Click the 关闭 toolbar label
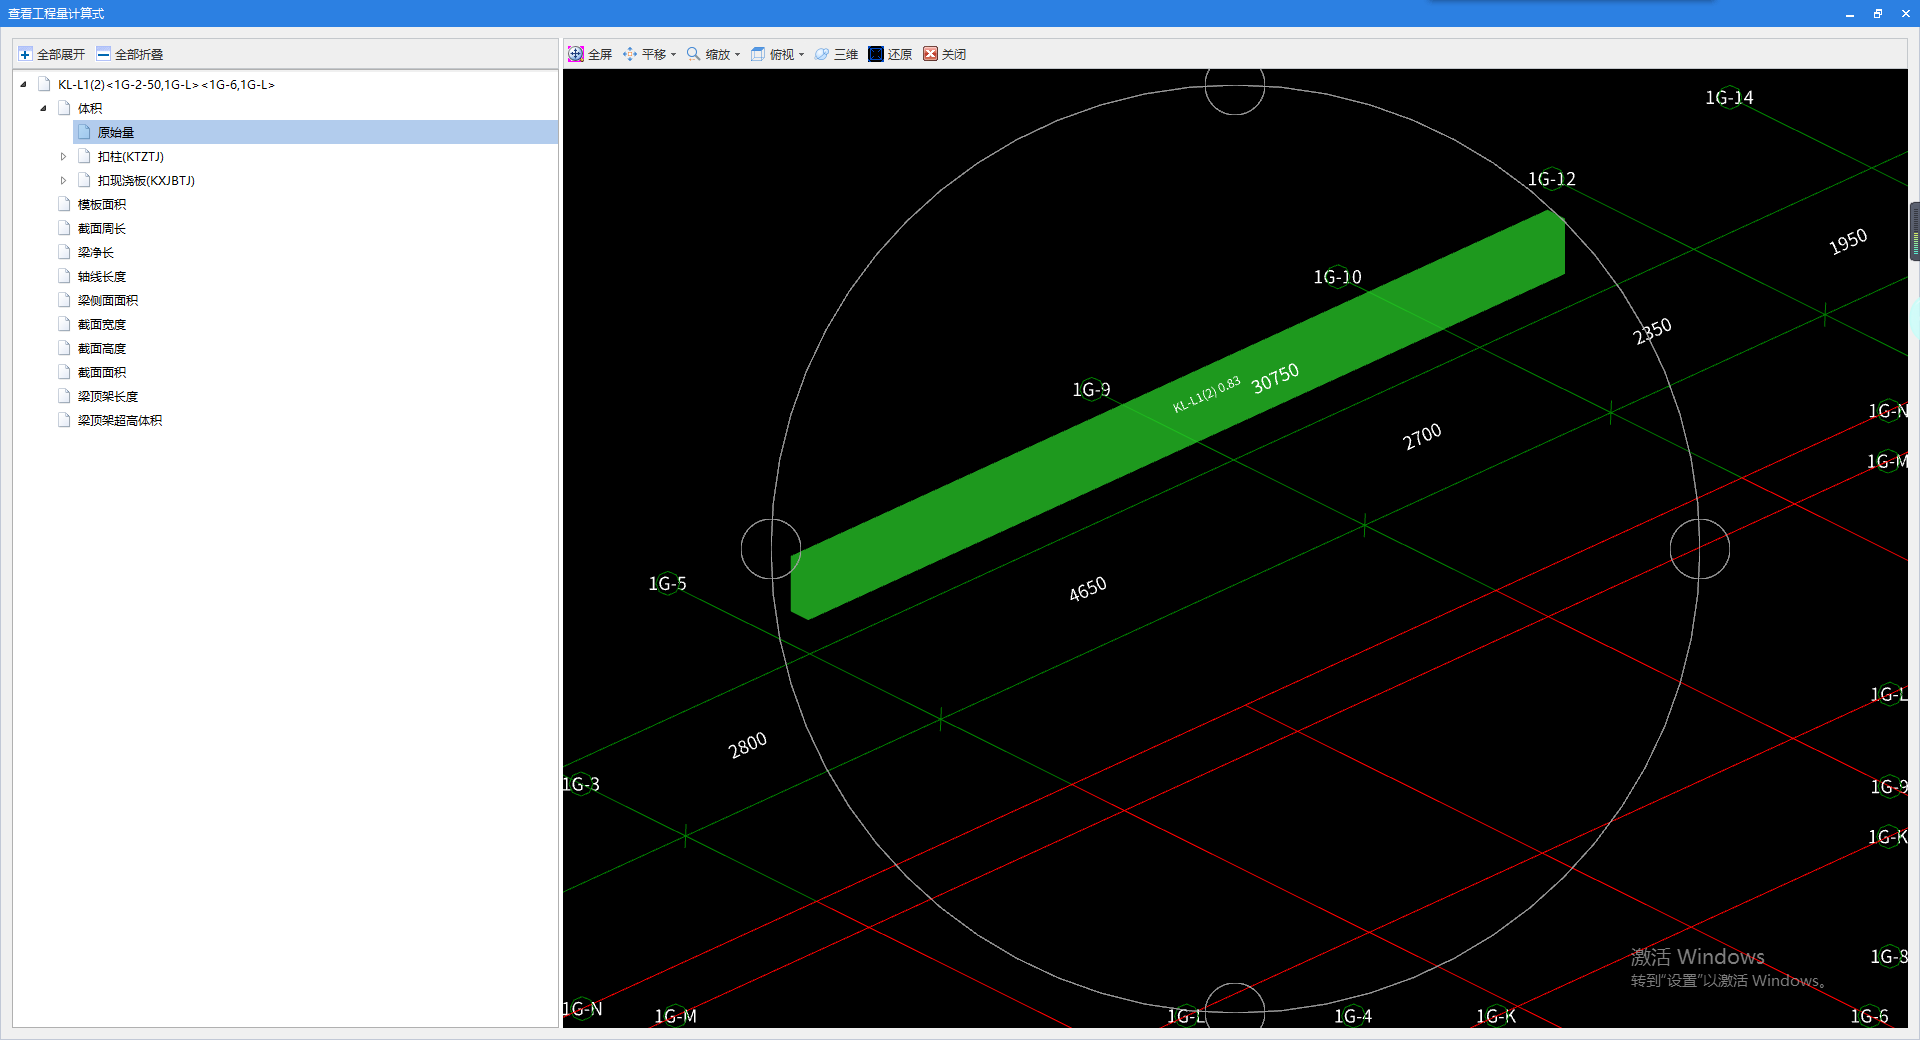This screenshot has width=1920, height=1040. (x=954, y=54)
